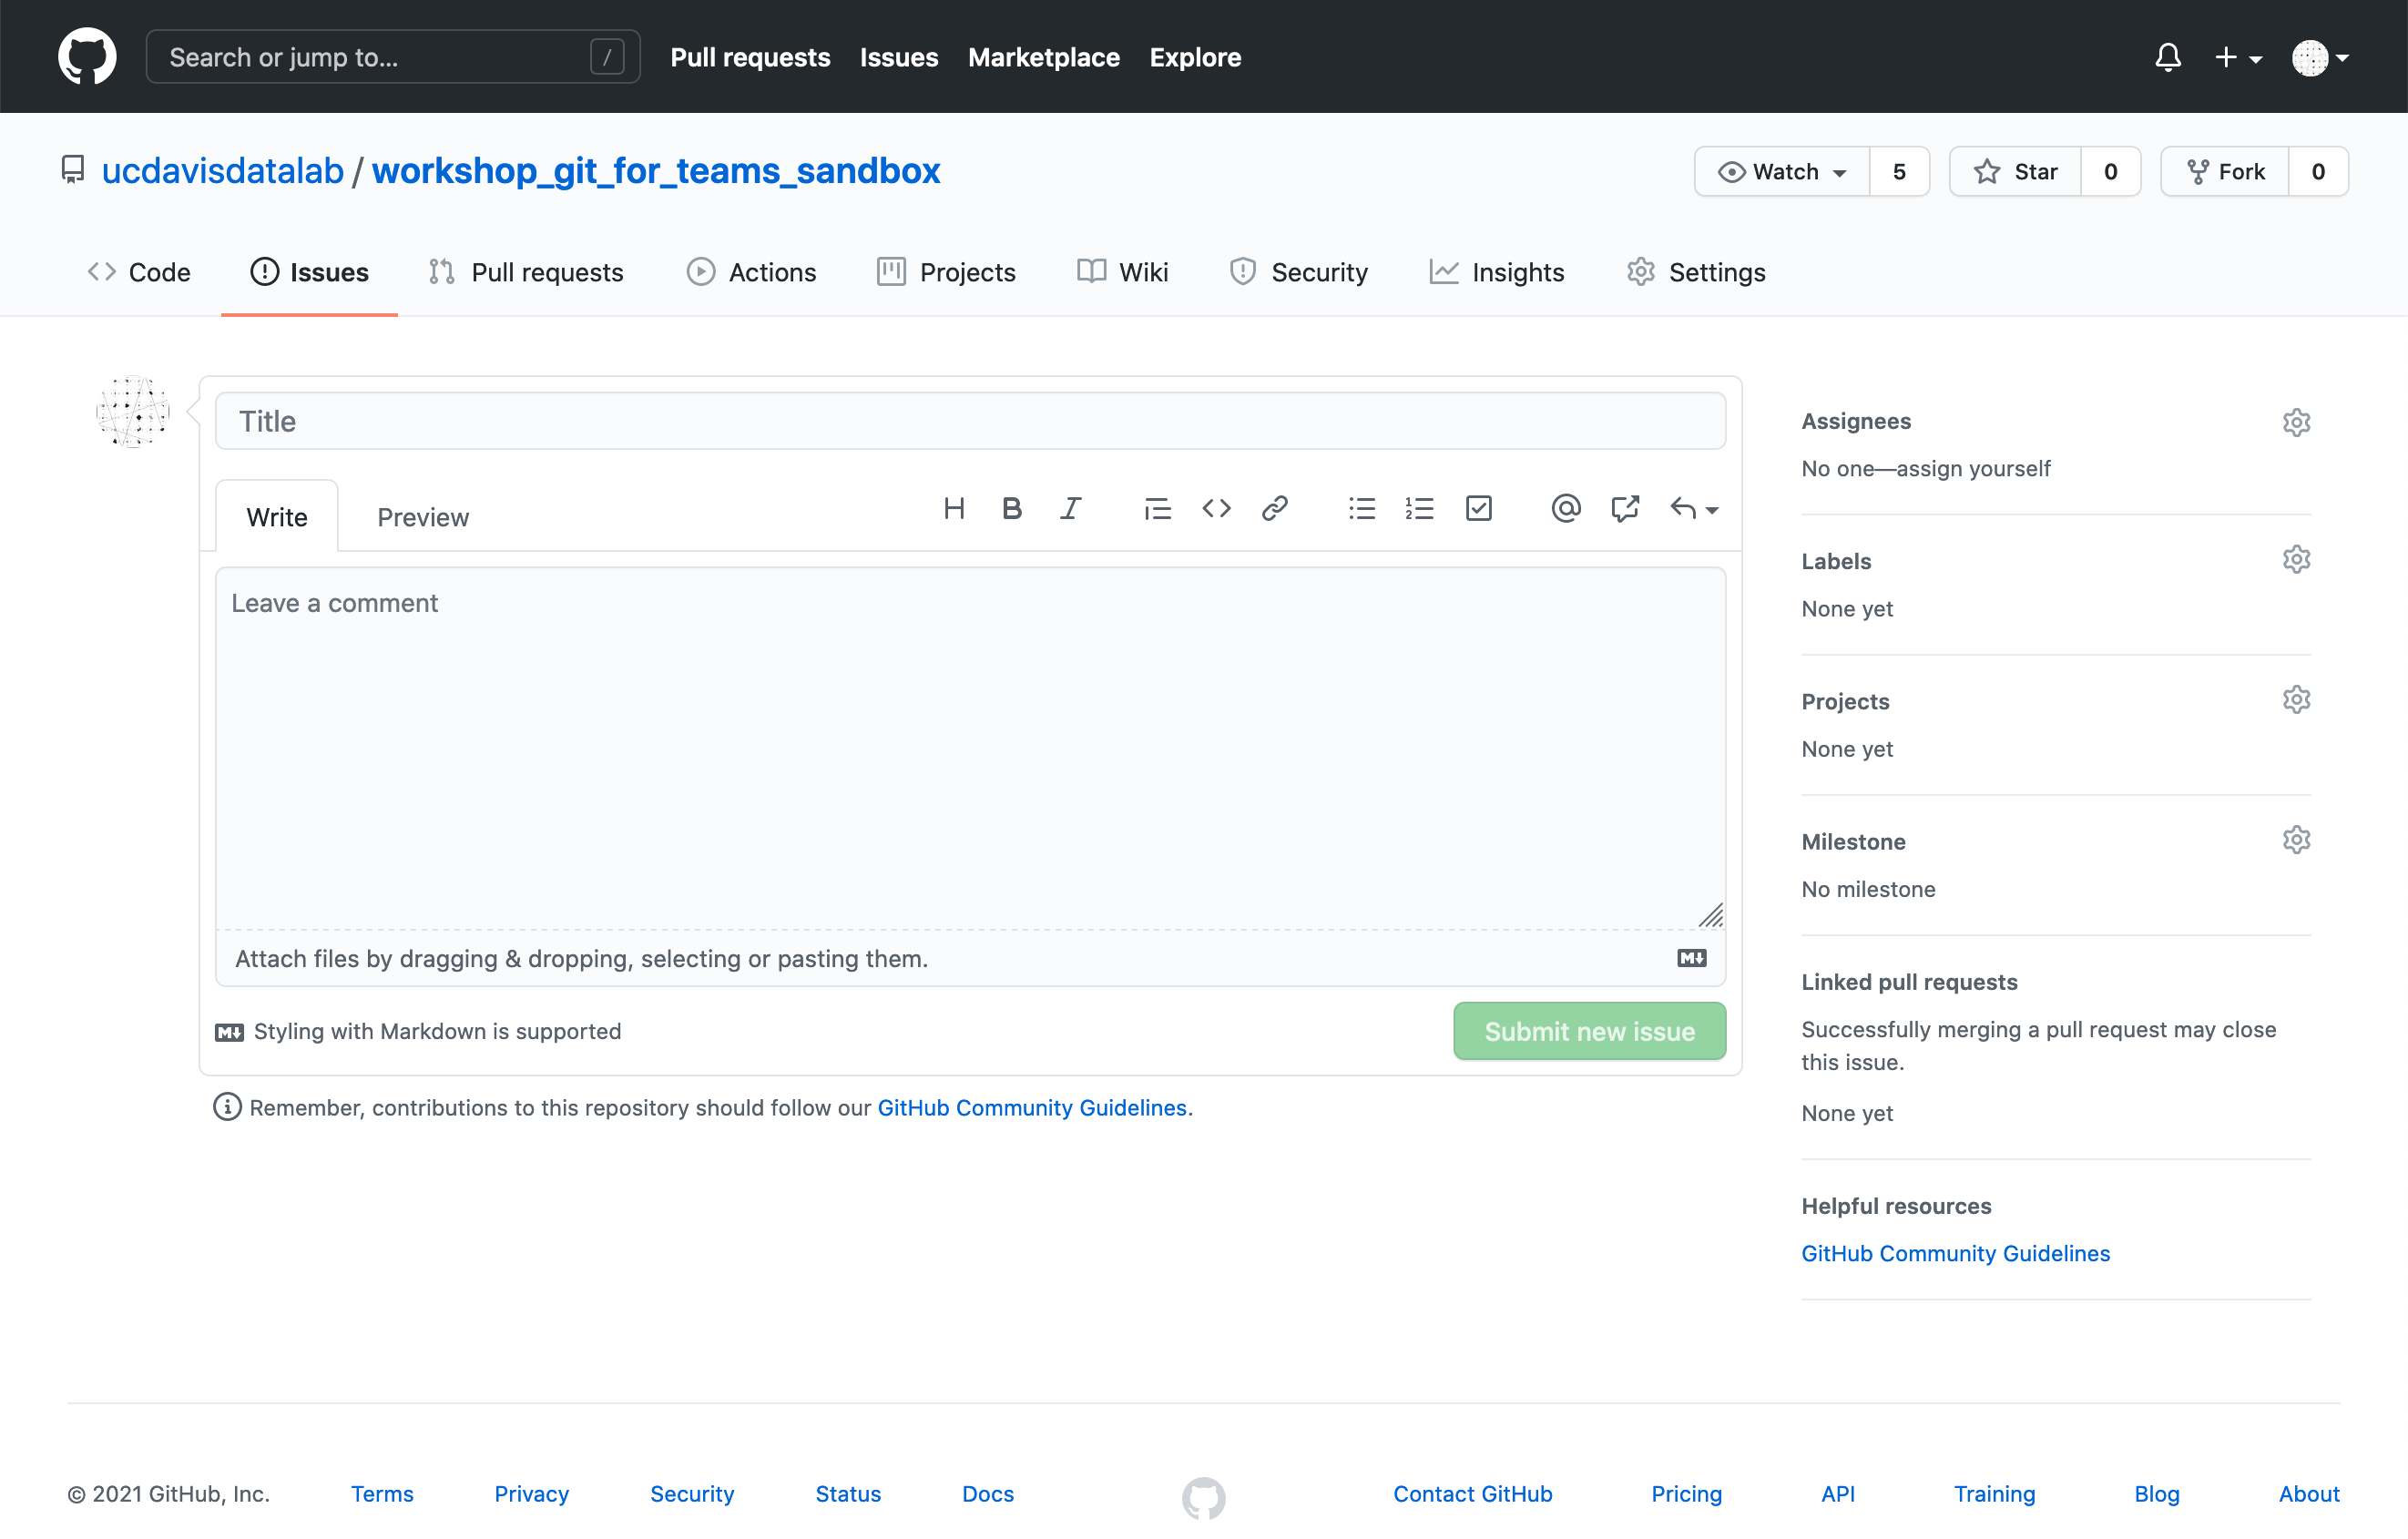Click Submit new issue button
This screenshot has width=2408, height=1539.
pyautogui.click(x=1590, y=1031)
